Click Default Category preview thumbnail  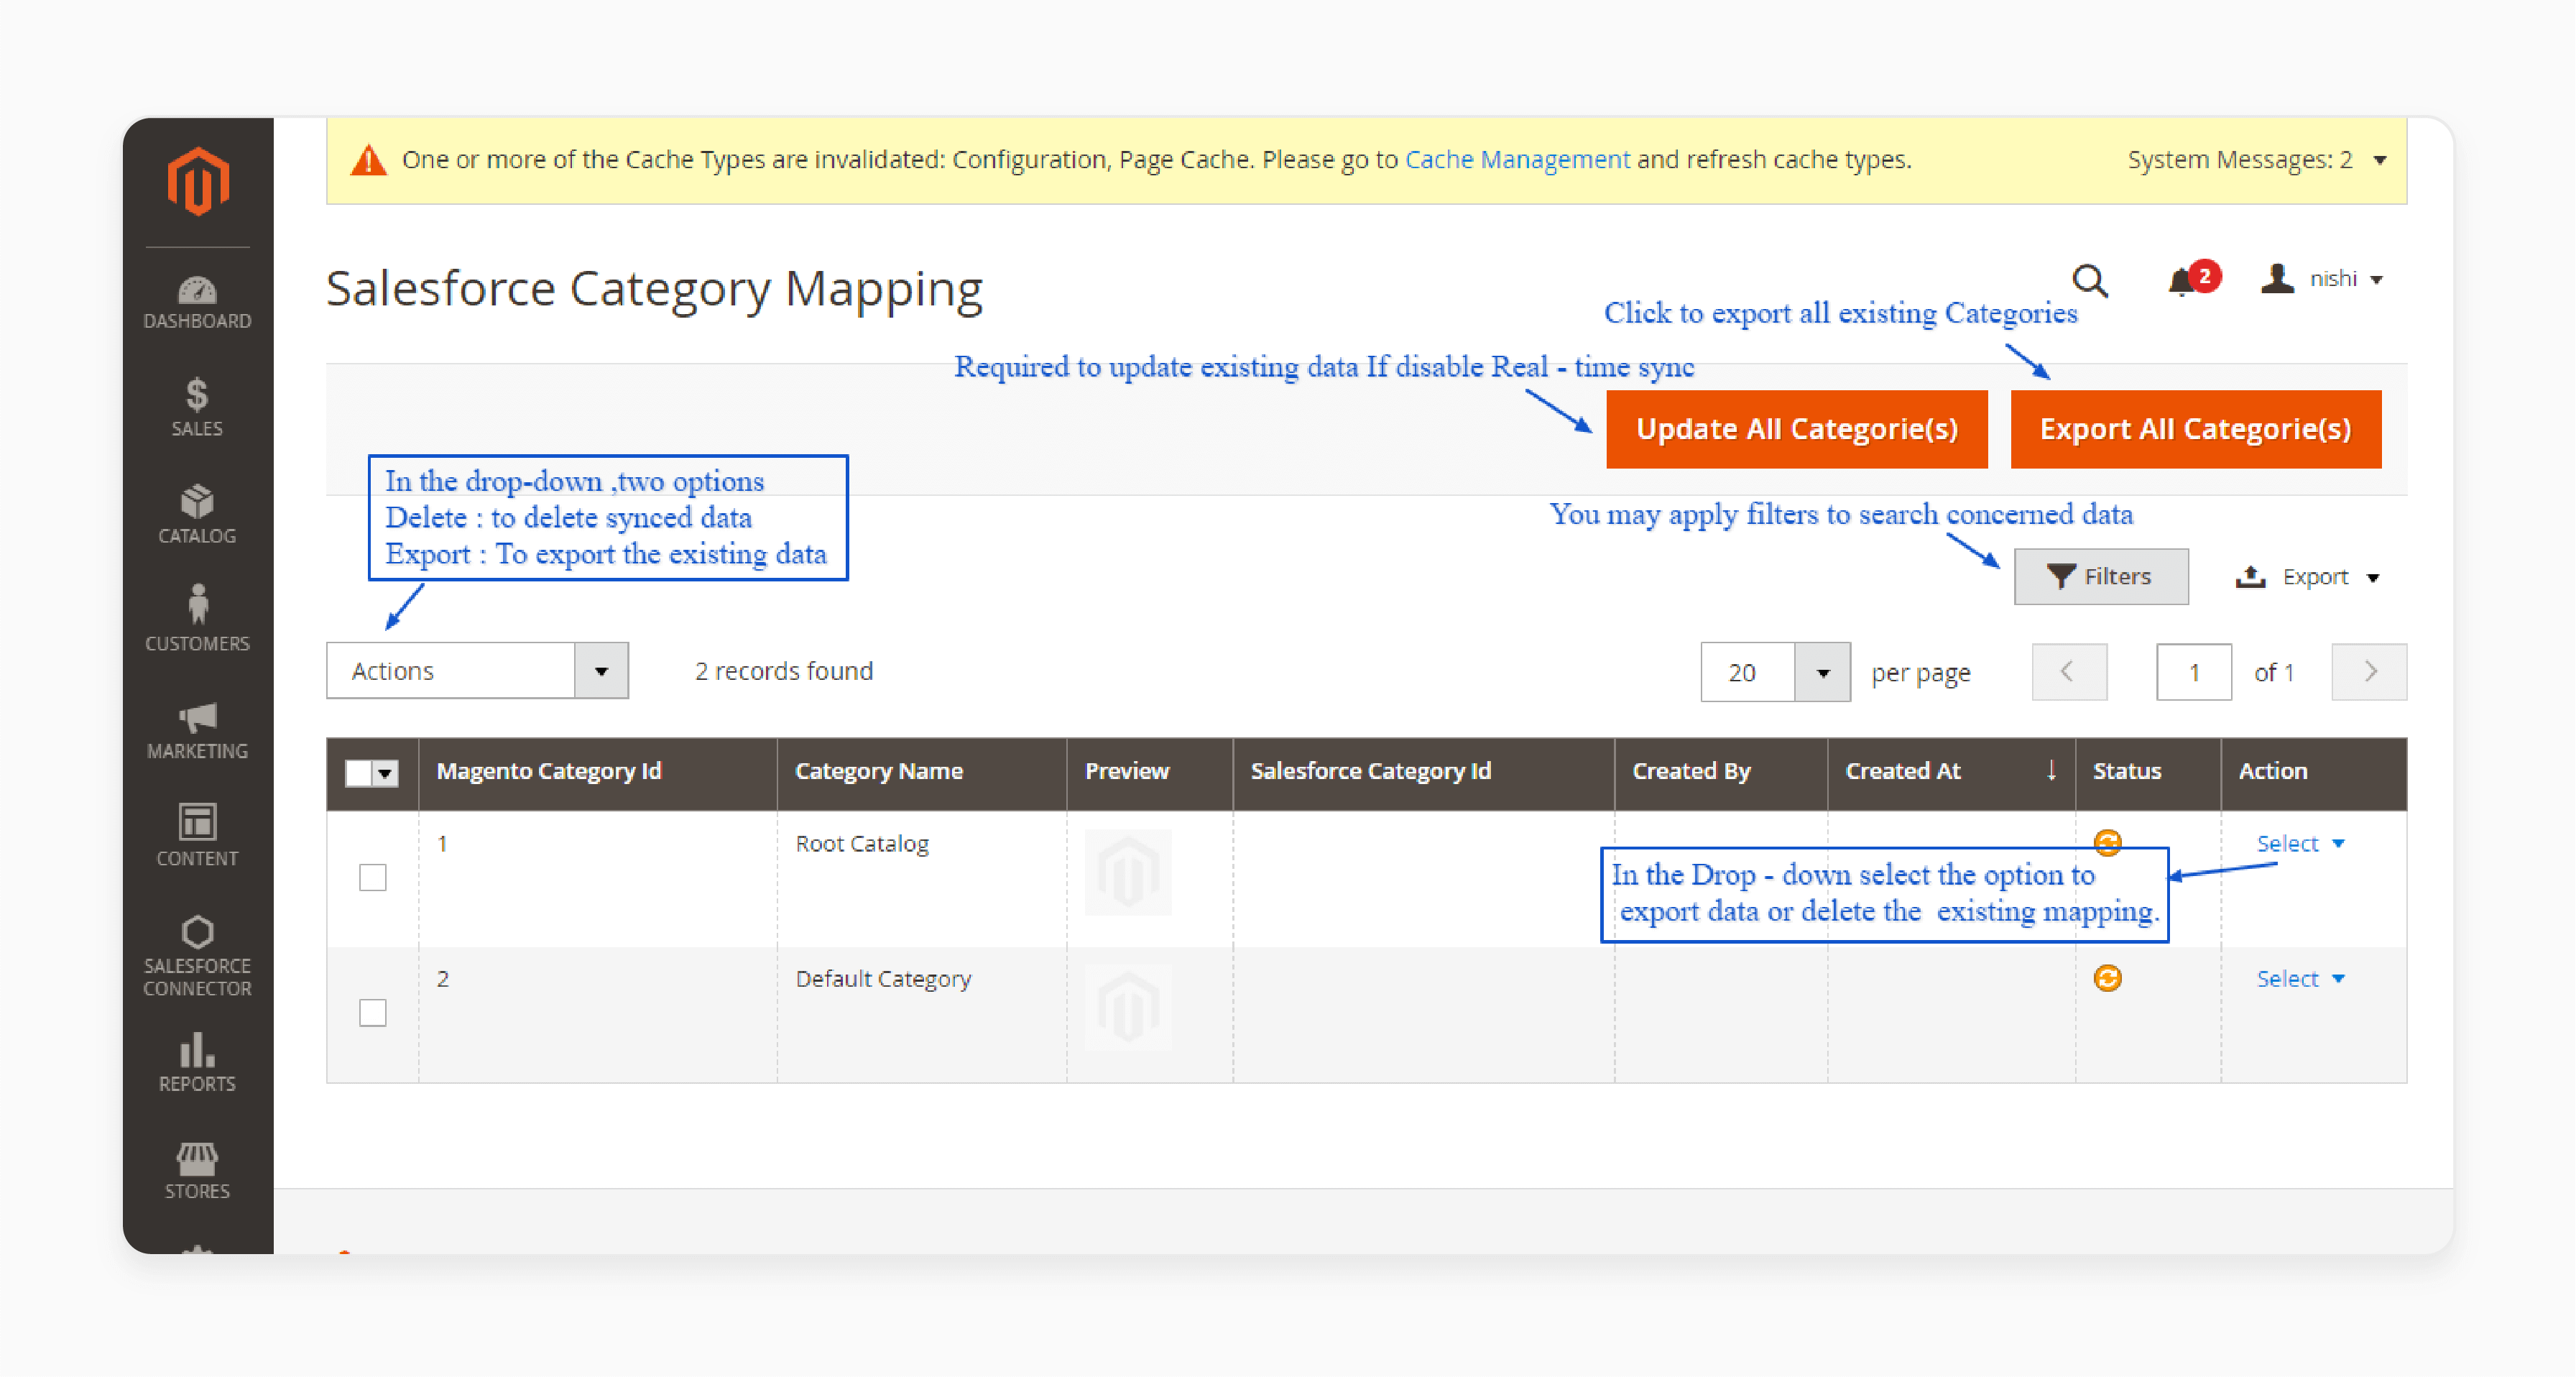point(1128,1008)
